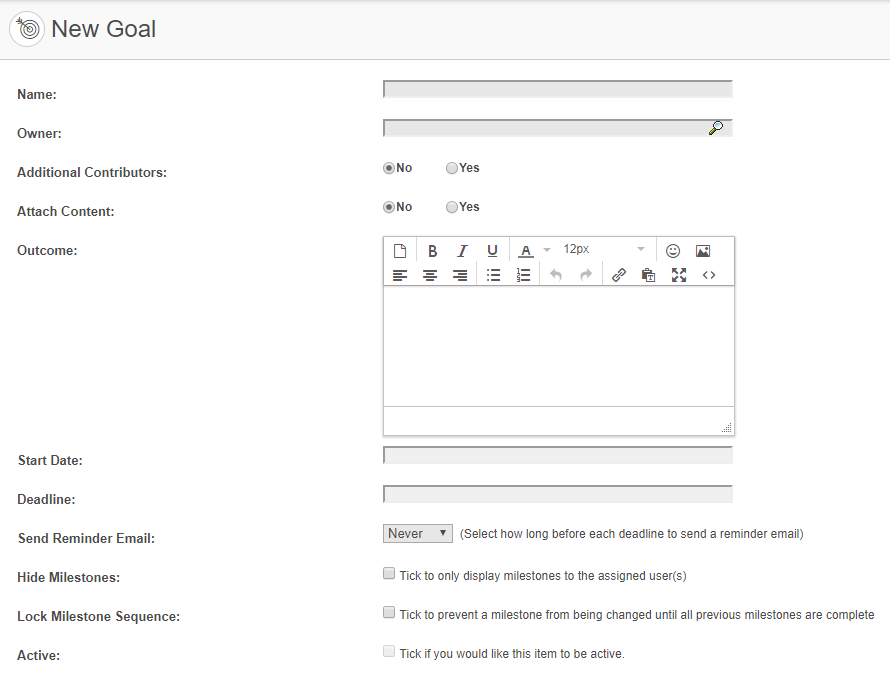Open fullscreen mode in the editor
The height and width of the screenshot is (674, 890).
(679, 275)
